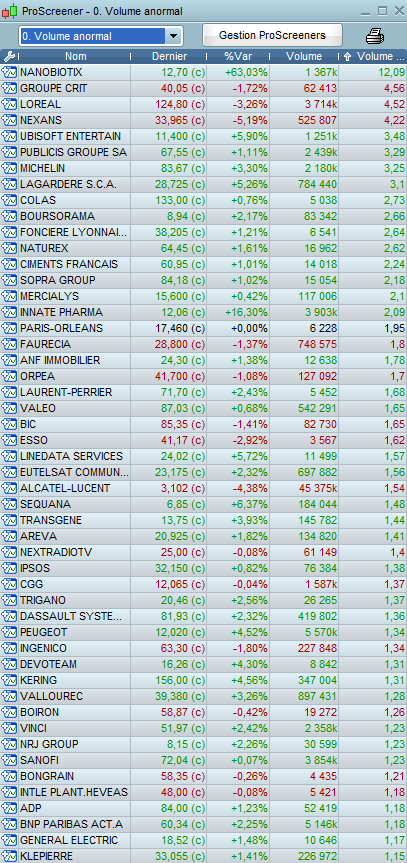Select the NEXTRADIOTV name cell

point(74,552)
